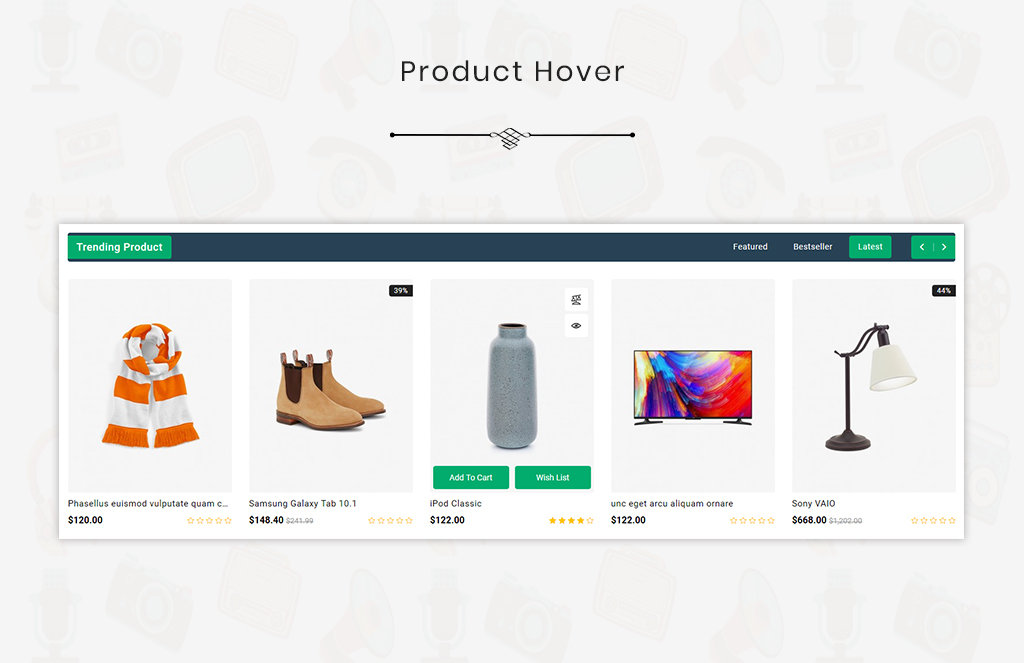Switch to the Bestseller tab

(812, 247)
